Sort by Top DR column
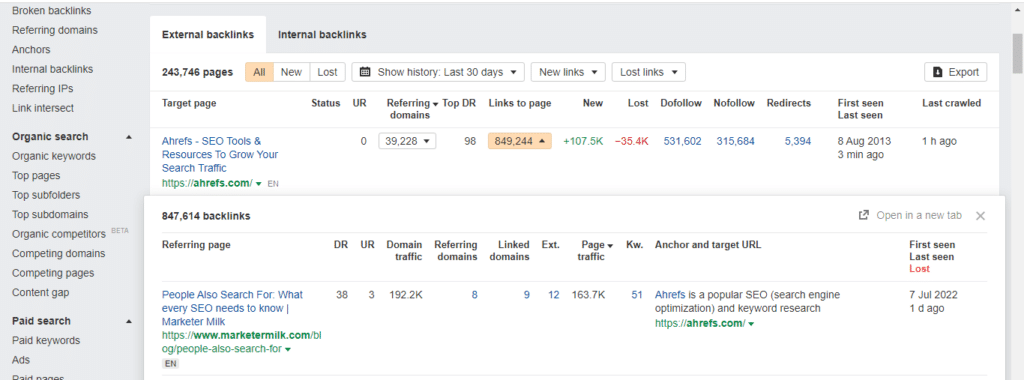Image resolution: width=1024 pixels, height=380 pixels. tap(458, 103)
